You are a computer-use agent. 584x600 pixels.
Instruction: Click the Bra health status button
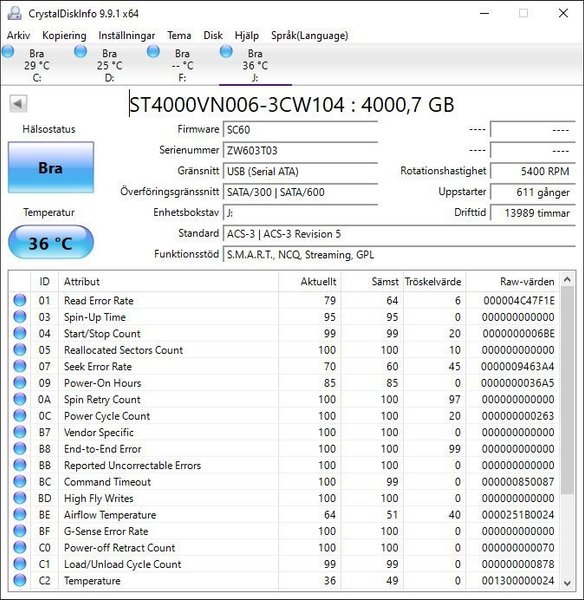(51, 168)
